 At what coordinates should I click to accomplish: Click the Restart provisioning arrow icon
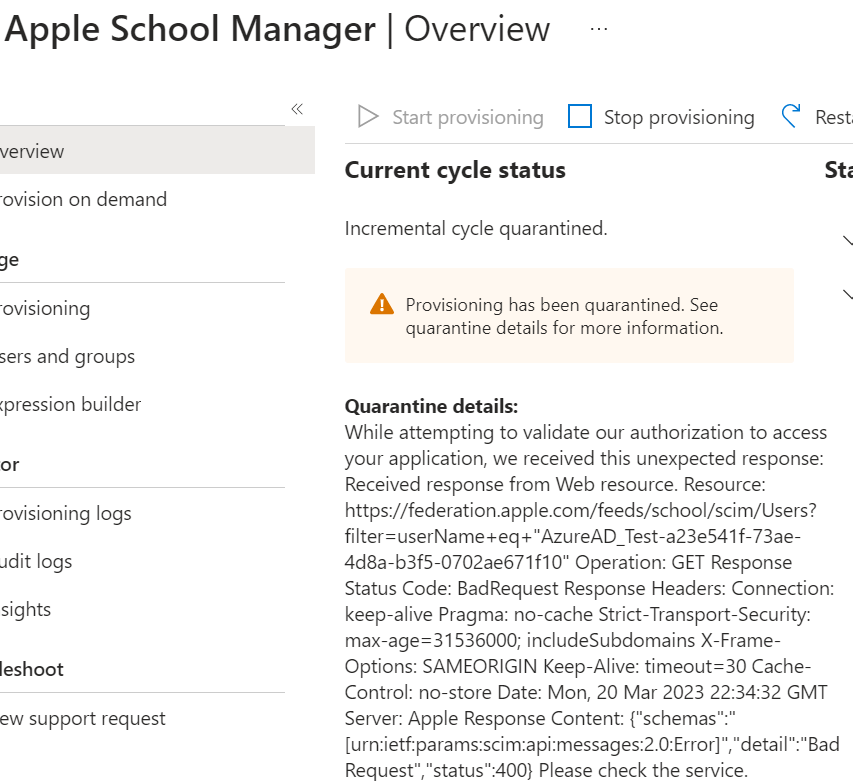tap(791, 116)
